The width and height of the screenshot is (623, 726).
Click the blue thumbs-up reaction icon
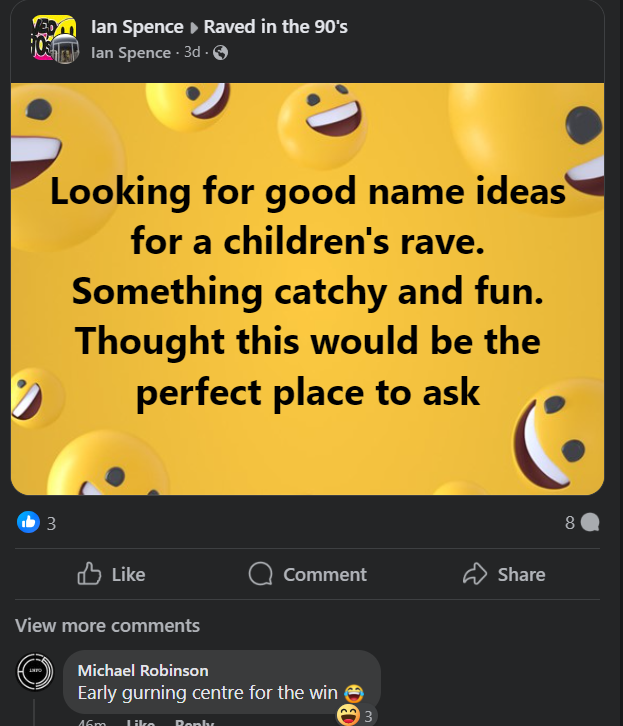(28, 521)
